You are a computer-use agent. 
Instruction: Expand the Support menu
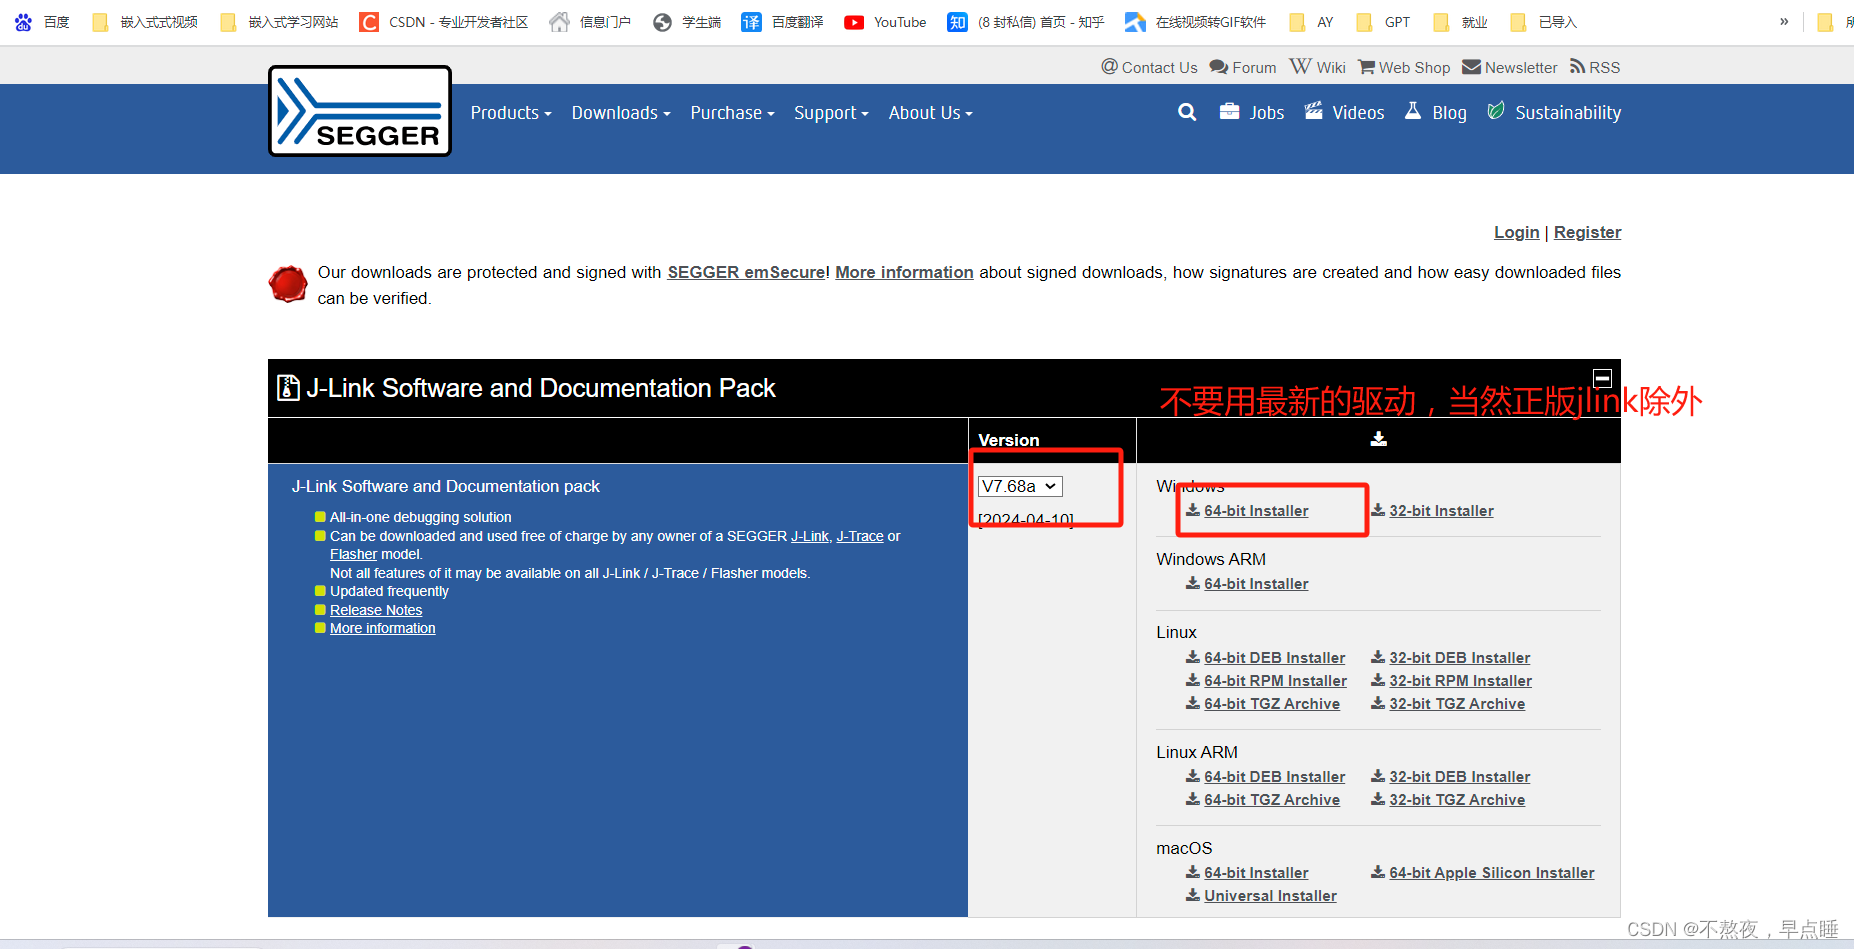831,113
